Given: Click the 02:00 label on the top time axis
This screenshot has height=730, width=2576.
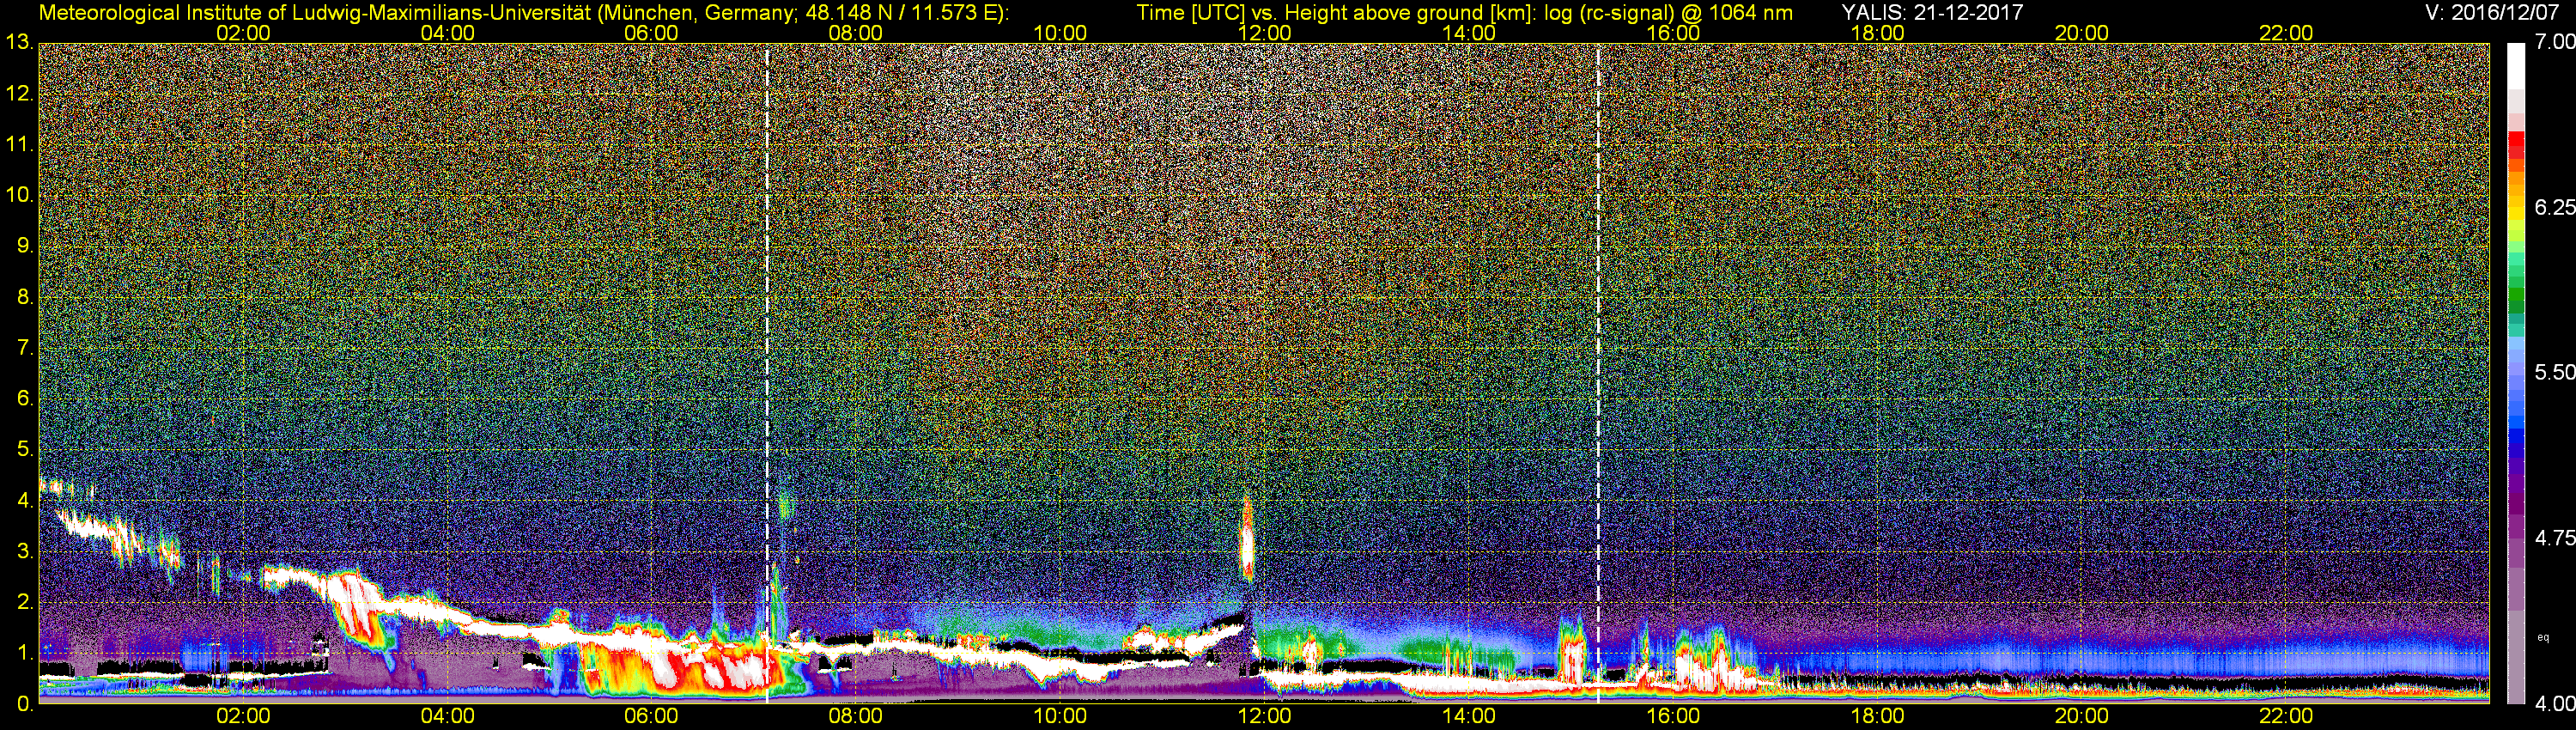Looking at the screenshot, I should point(243,33).
